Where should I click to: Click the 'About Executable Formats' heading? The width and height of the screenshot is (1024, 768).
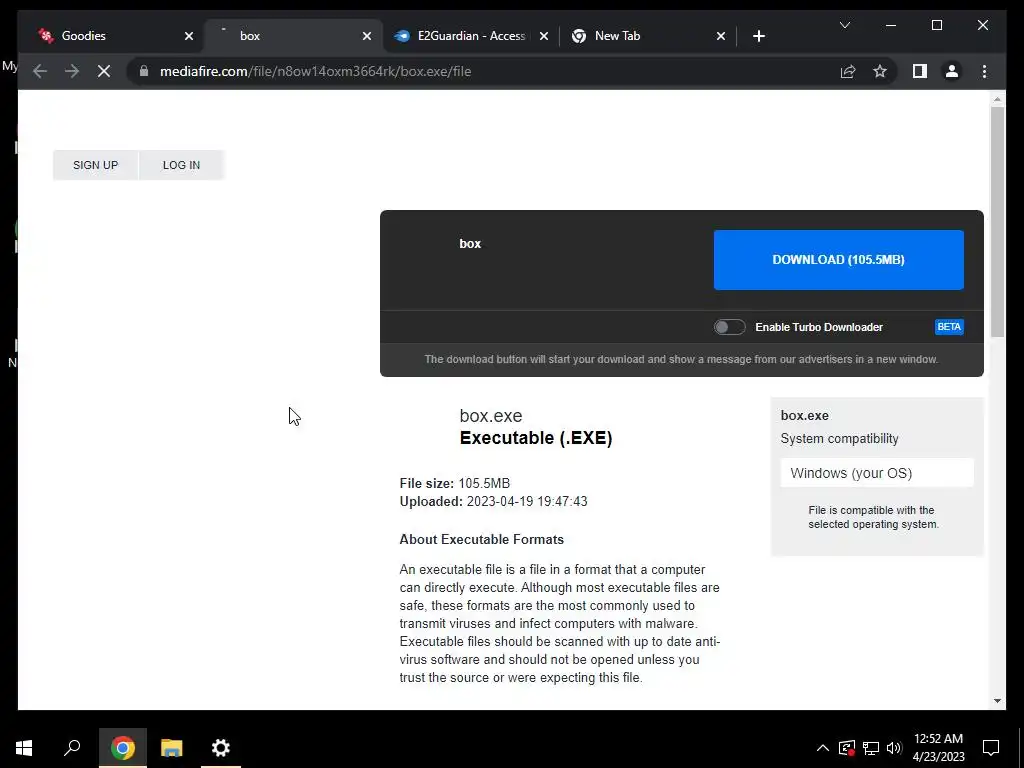point(481,539)
